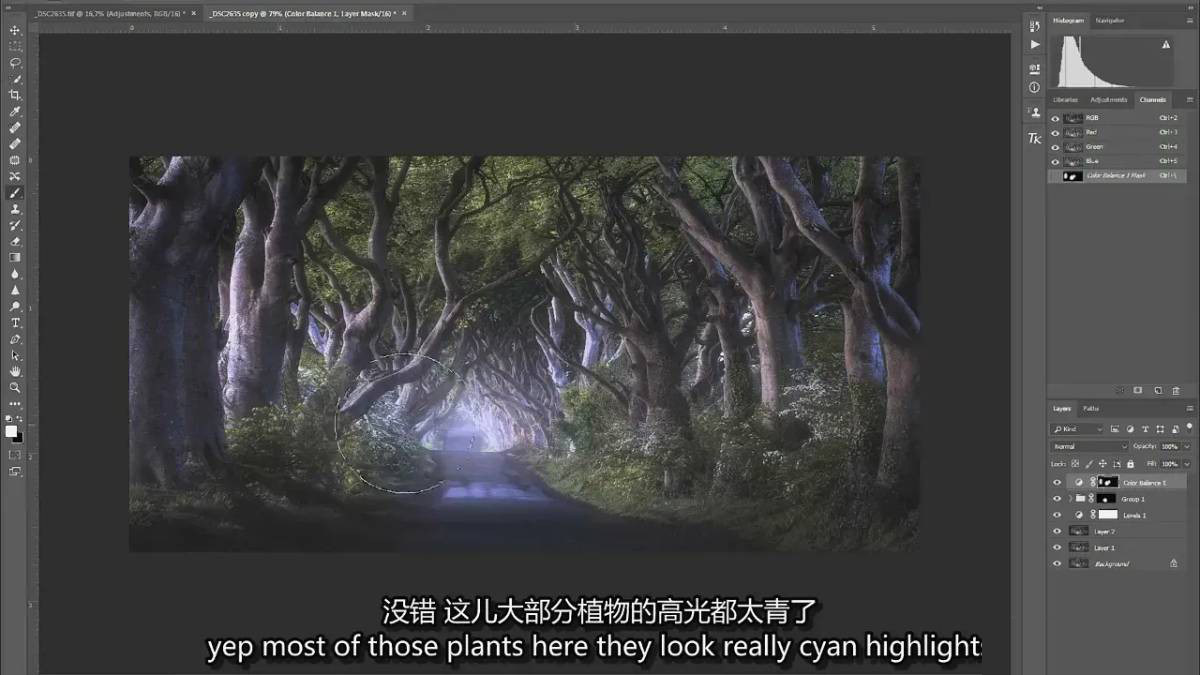Select the Color Balance 1 layer mask thumbnail
This screenshot has height=675, width=1200.
coord(1108,482)
